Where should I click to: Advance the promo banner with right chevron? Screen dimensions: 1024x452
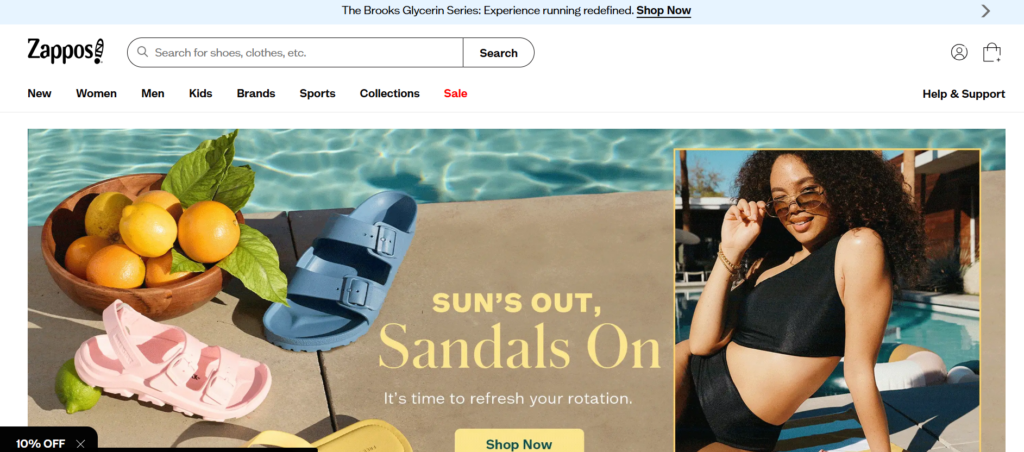coord(985,11)
